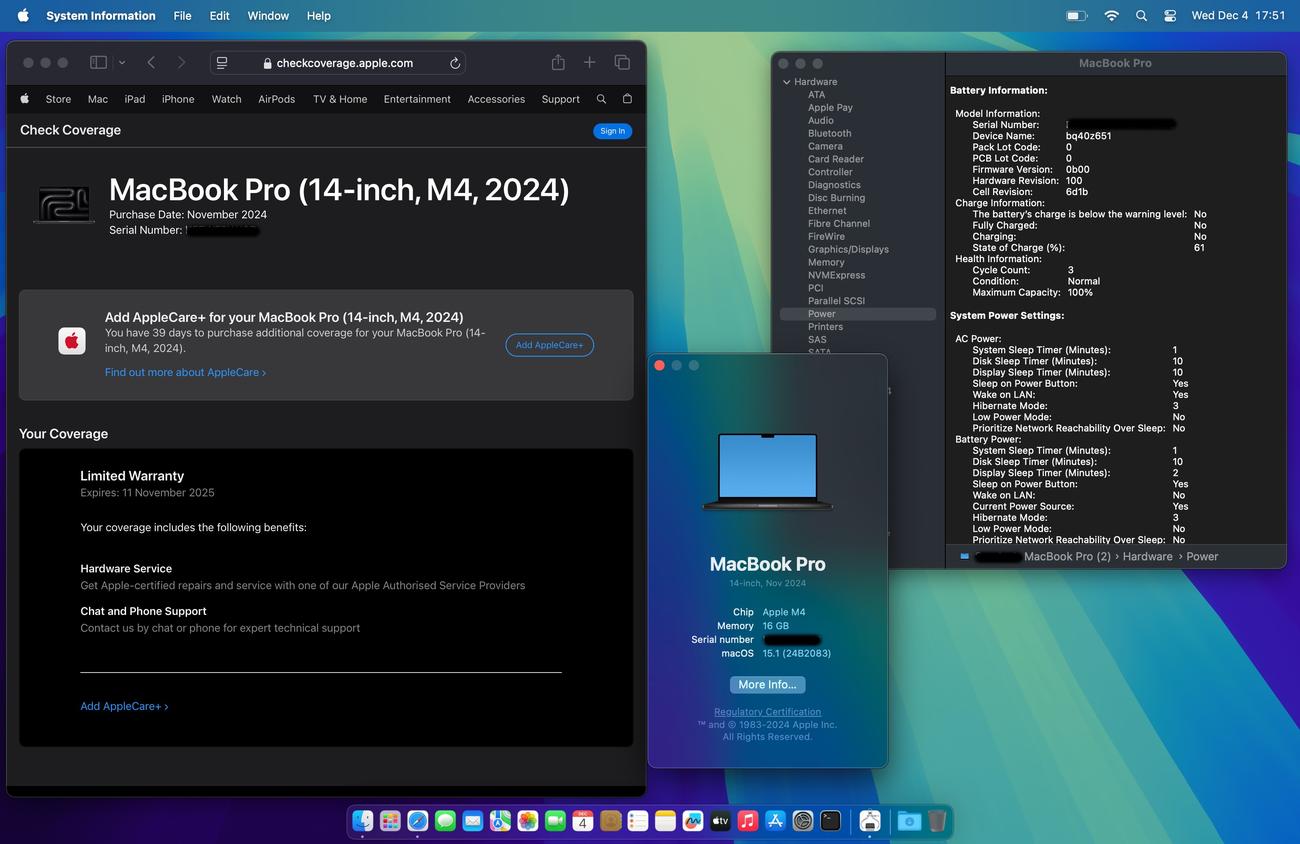The height and width of the screenshot is (844, 1300).
Task: Select Apple Pay in the Hardware sidebar
Action: pyautogui.click(x=830, y=108)
